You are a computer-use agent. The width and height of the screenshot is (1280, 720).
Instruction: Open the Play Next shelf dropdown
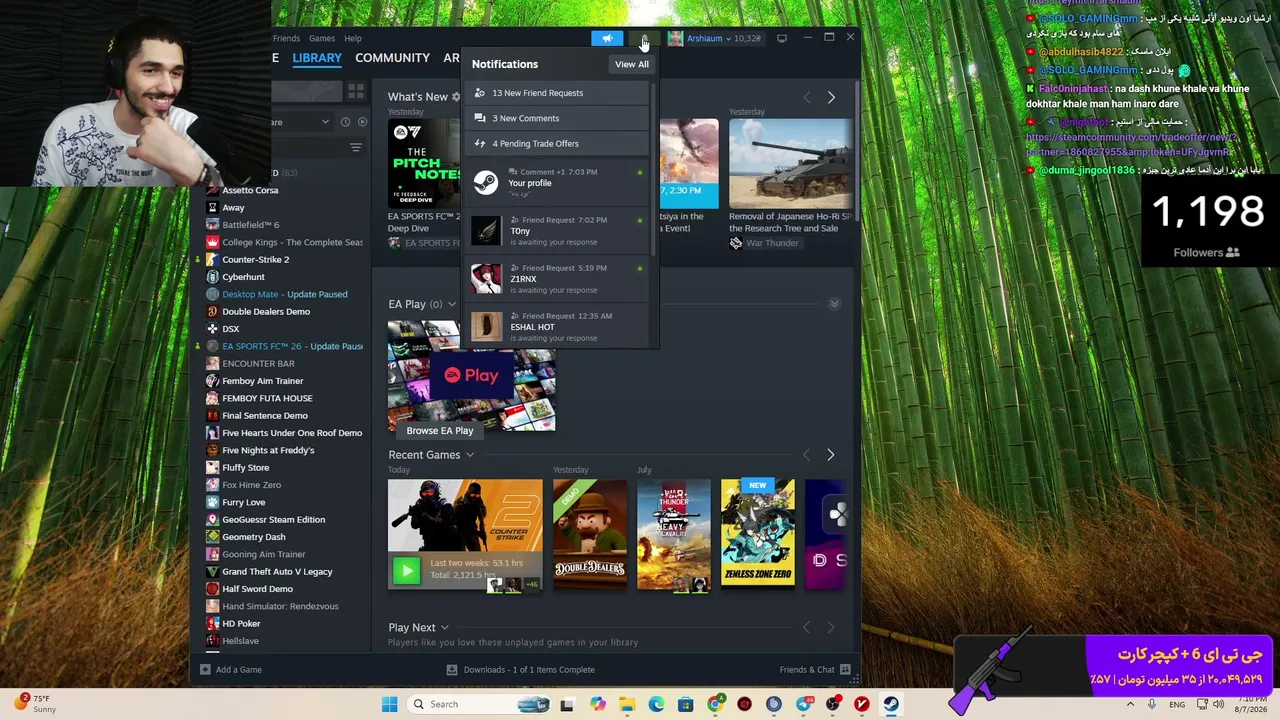pos(444,628)
